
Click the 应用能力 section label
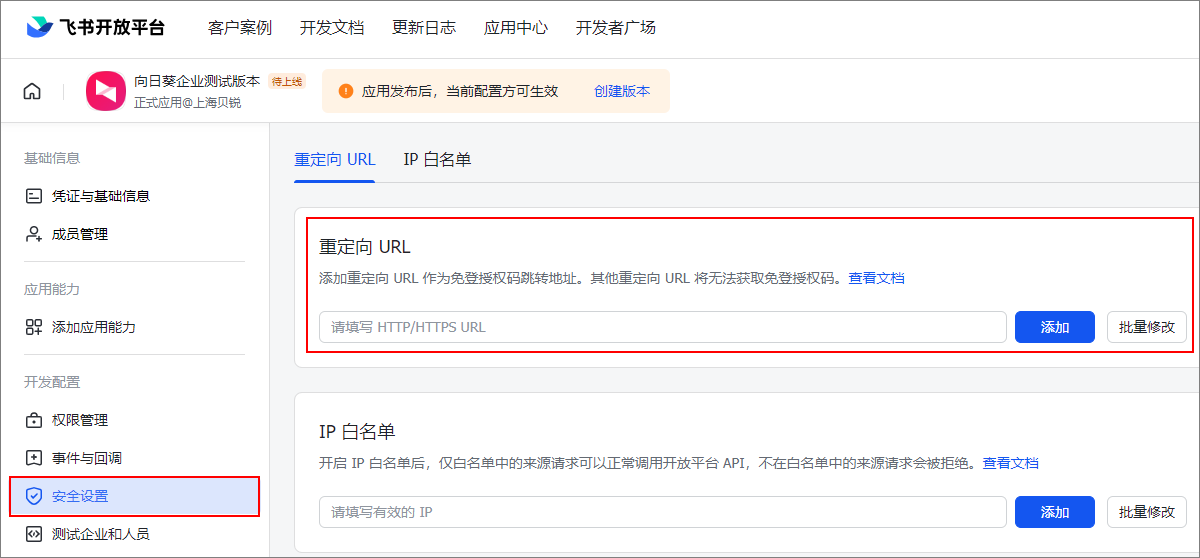[x=52, y=289]
